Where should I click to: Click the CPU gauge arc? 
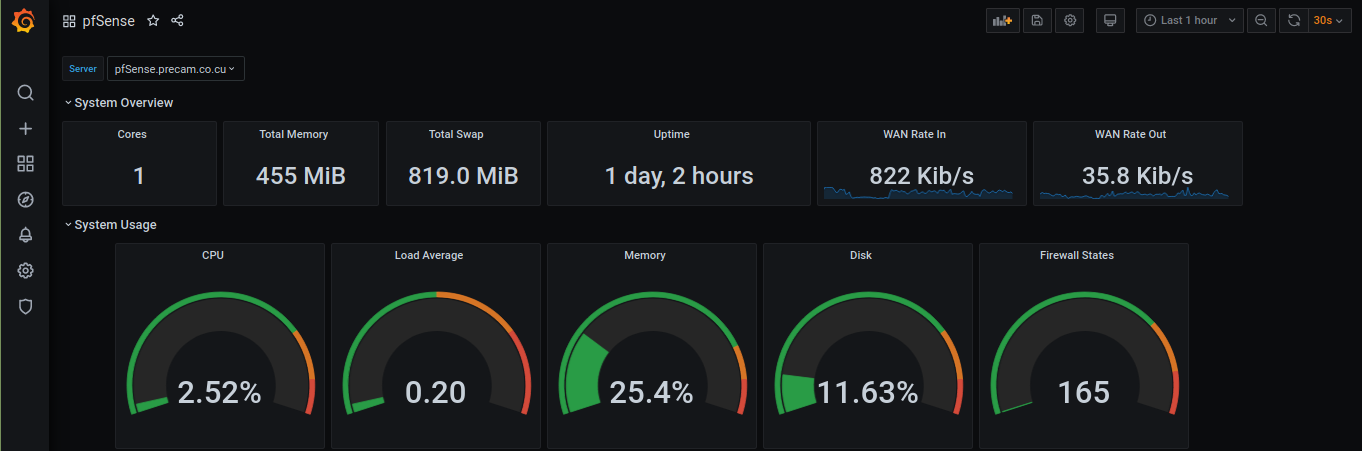[x=220, y=352]
